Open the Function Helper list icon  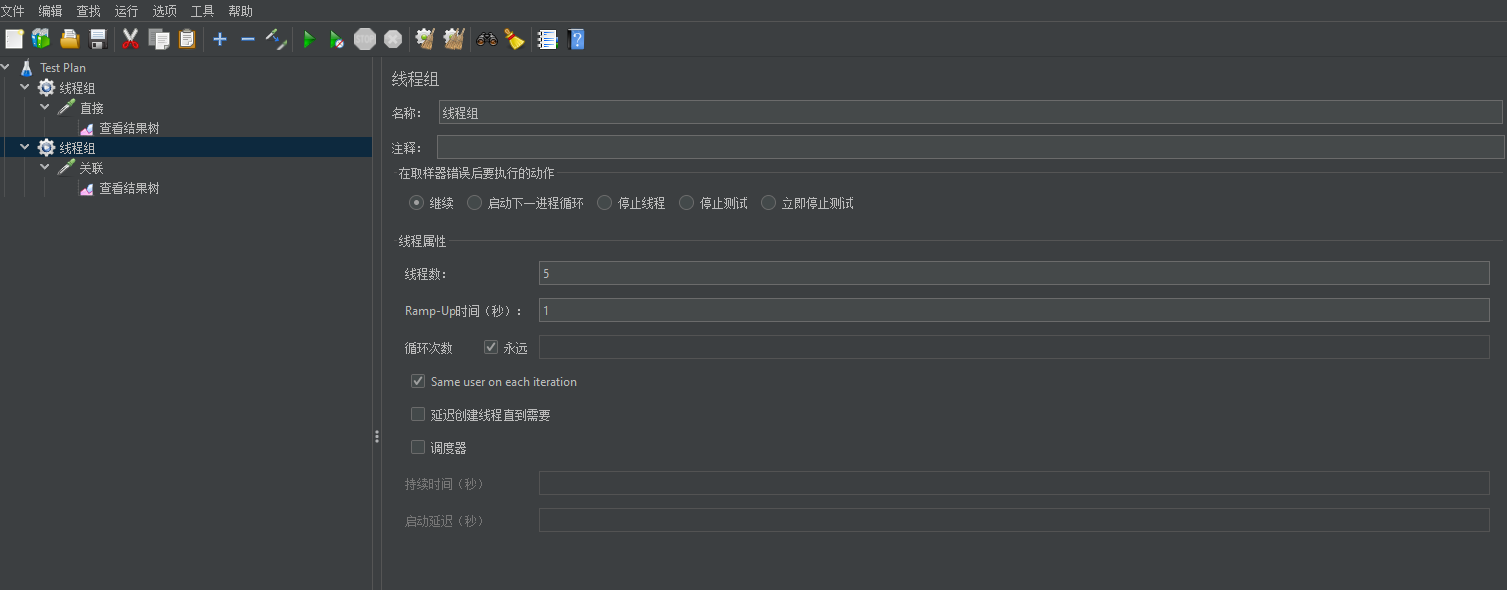pos(547,39)
